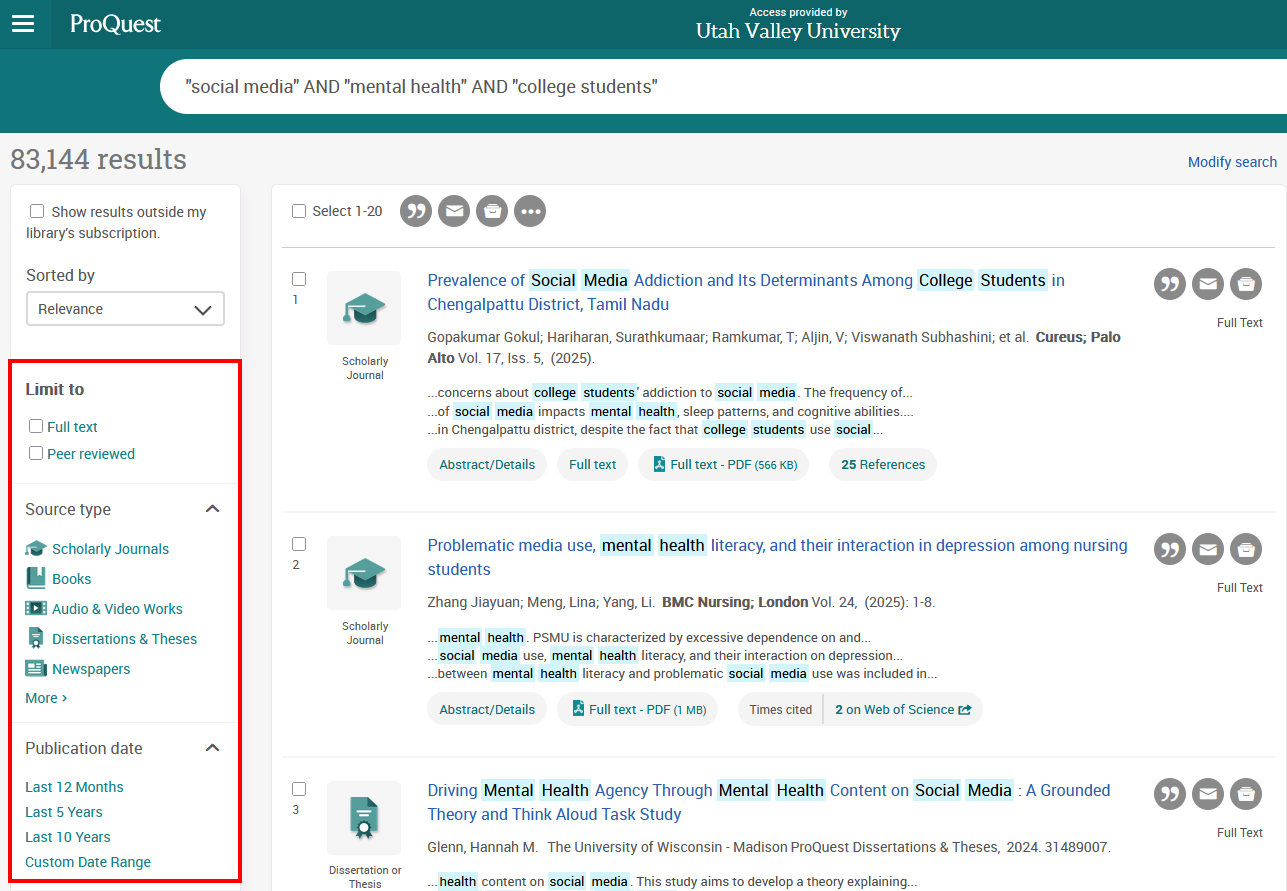Filter by Books source type
The image size is (1287, 891).
coord(71,579)
